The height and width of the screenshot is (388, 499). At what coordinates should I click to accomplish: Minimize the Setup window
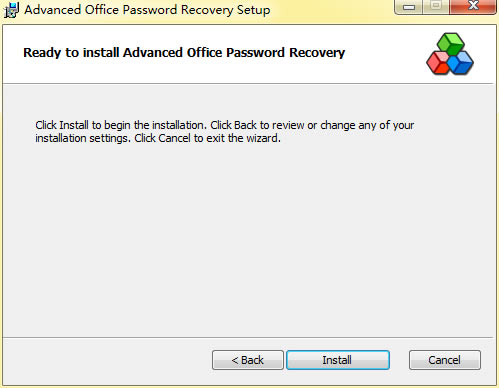pos(409,6)
